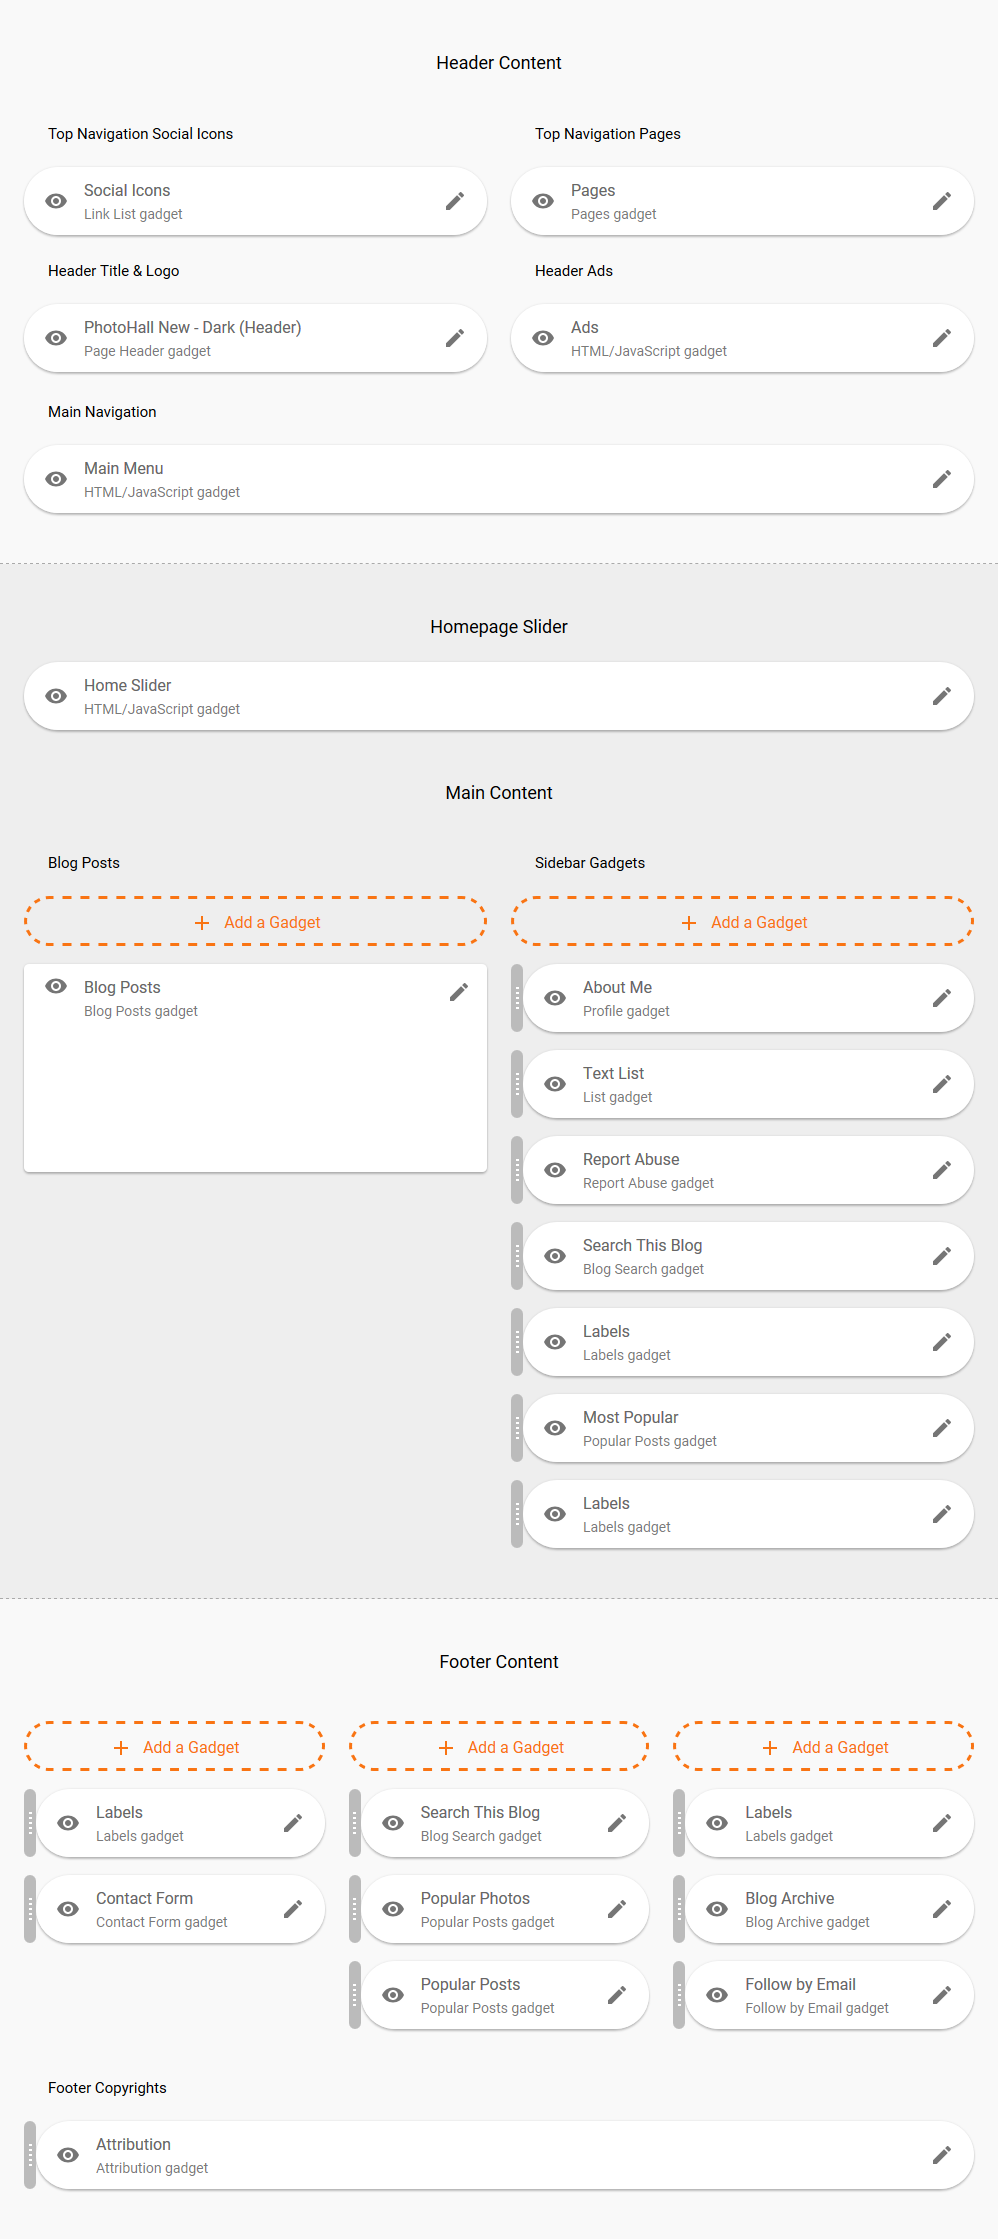
Task: Edit the Blog Archive gadget
Action: [x=941, y=1910]
